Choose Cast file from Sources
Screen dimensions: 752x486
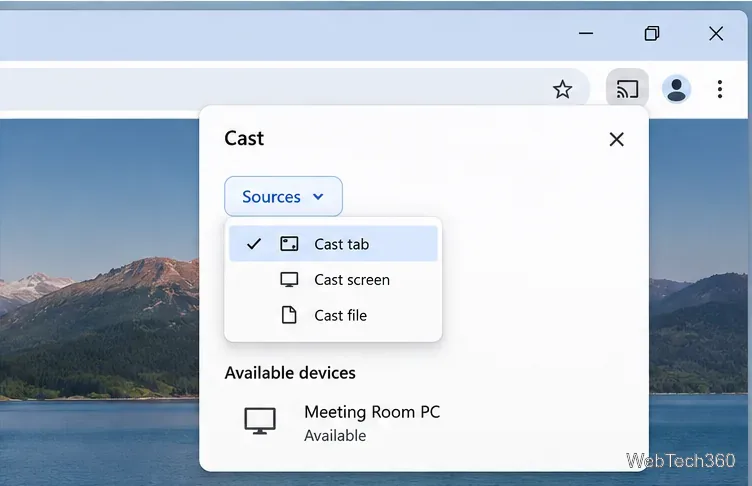pos(333,315)
